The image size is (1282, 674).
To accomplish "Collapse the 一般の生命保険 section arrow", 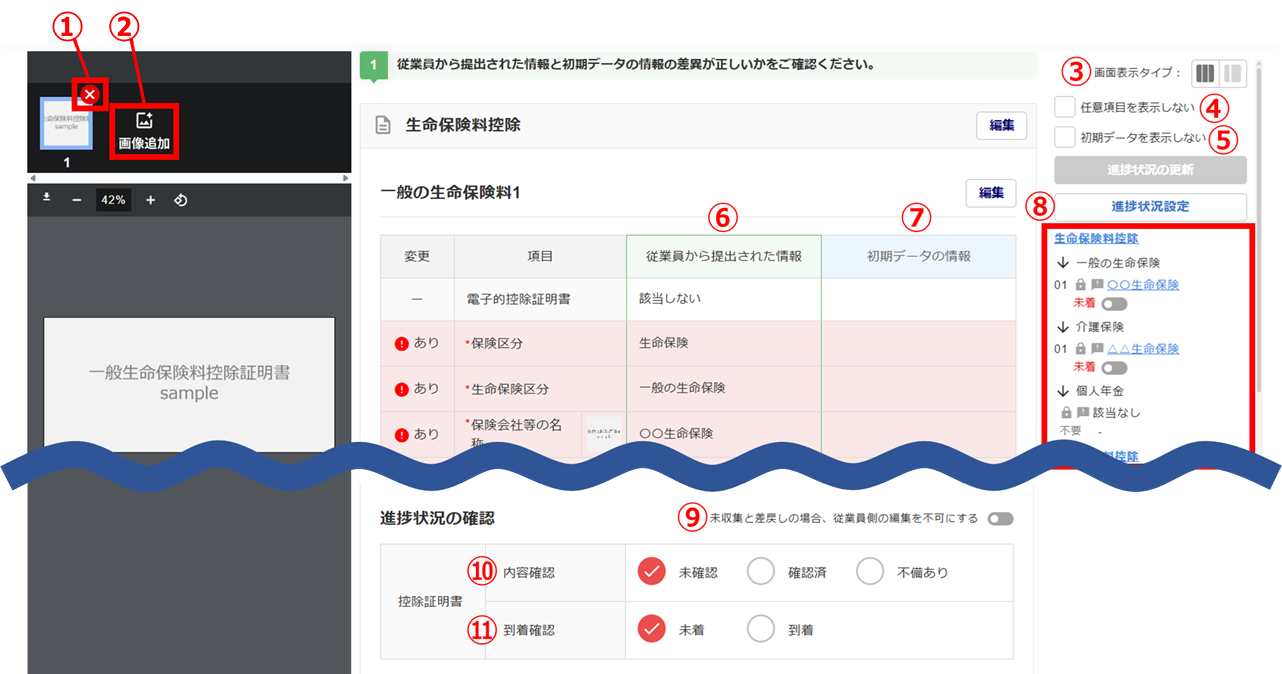I will (x=1063, y=263).
